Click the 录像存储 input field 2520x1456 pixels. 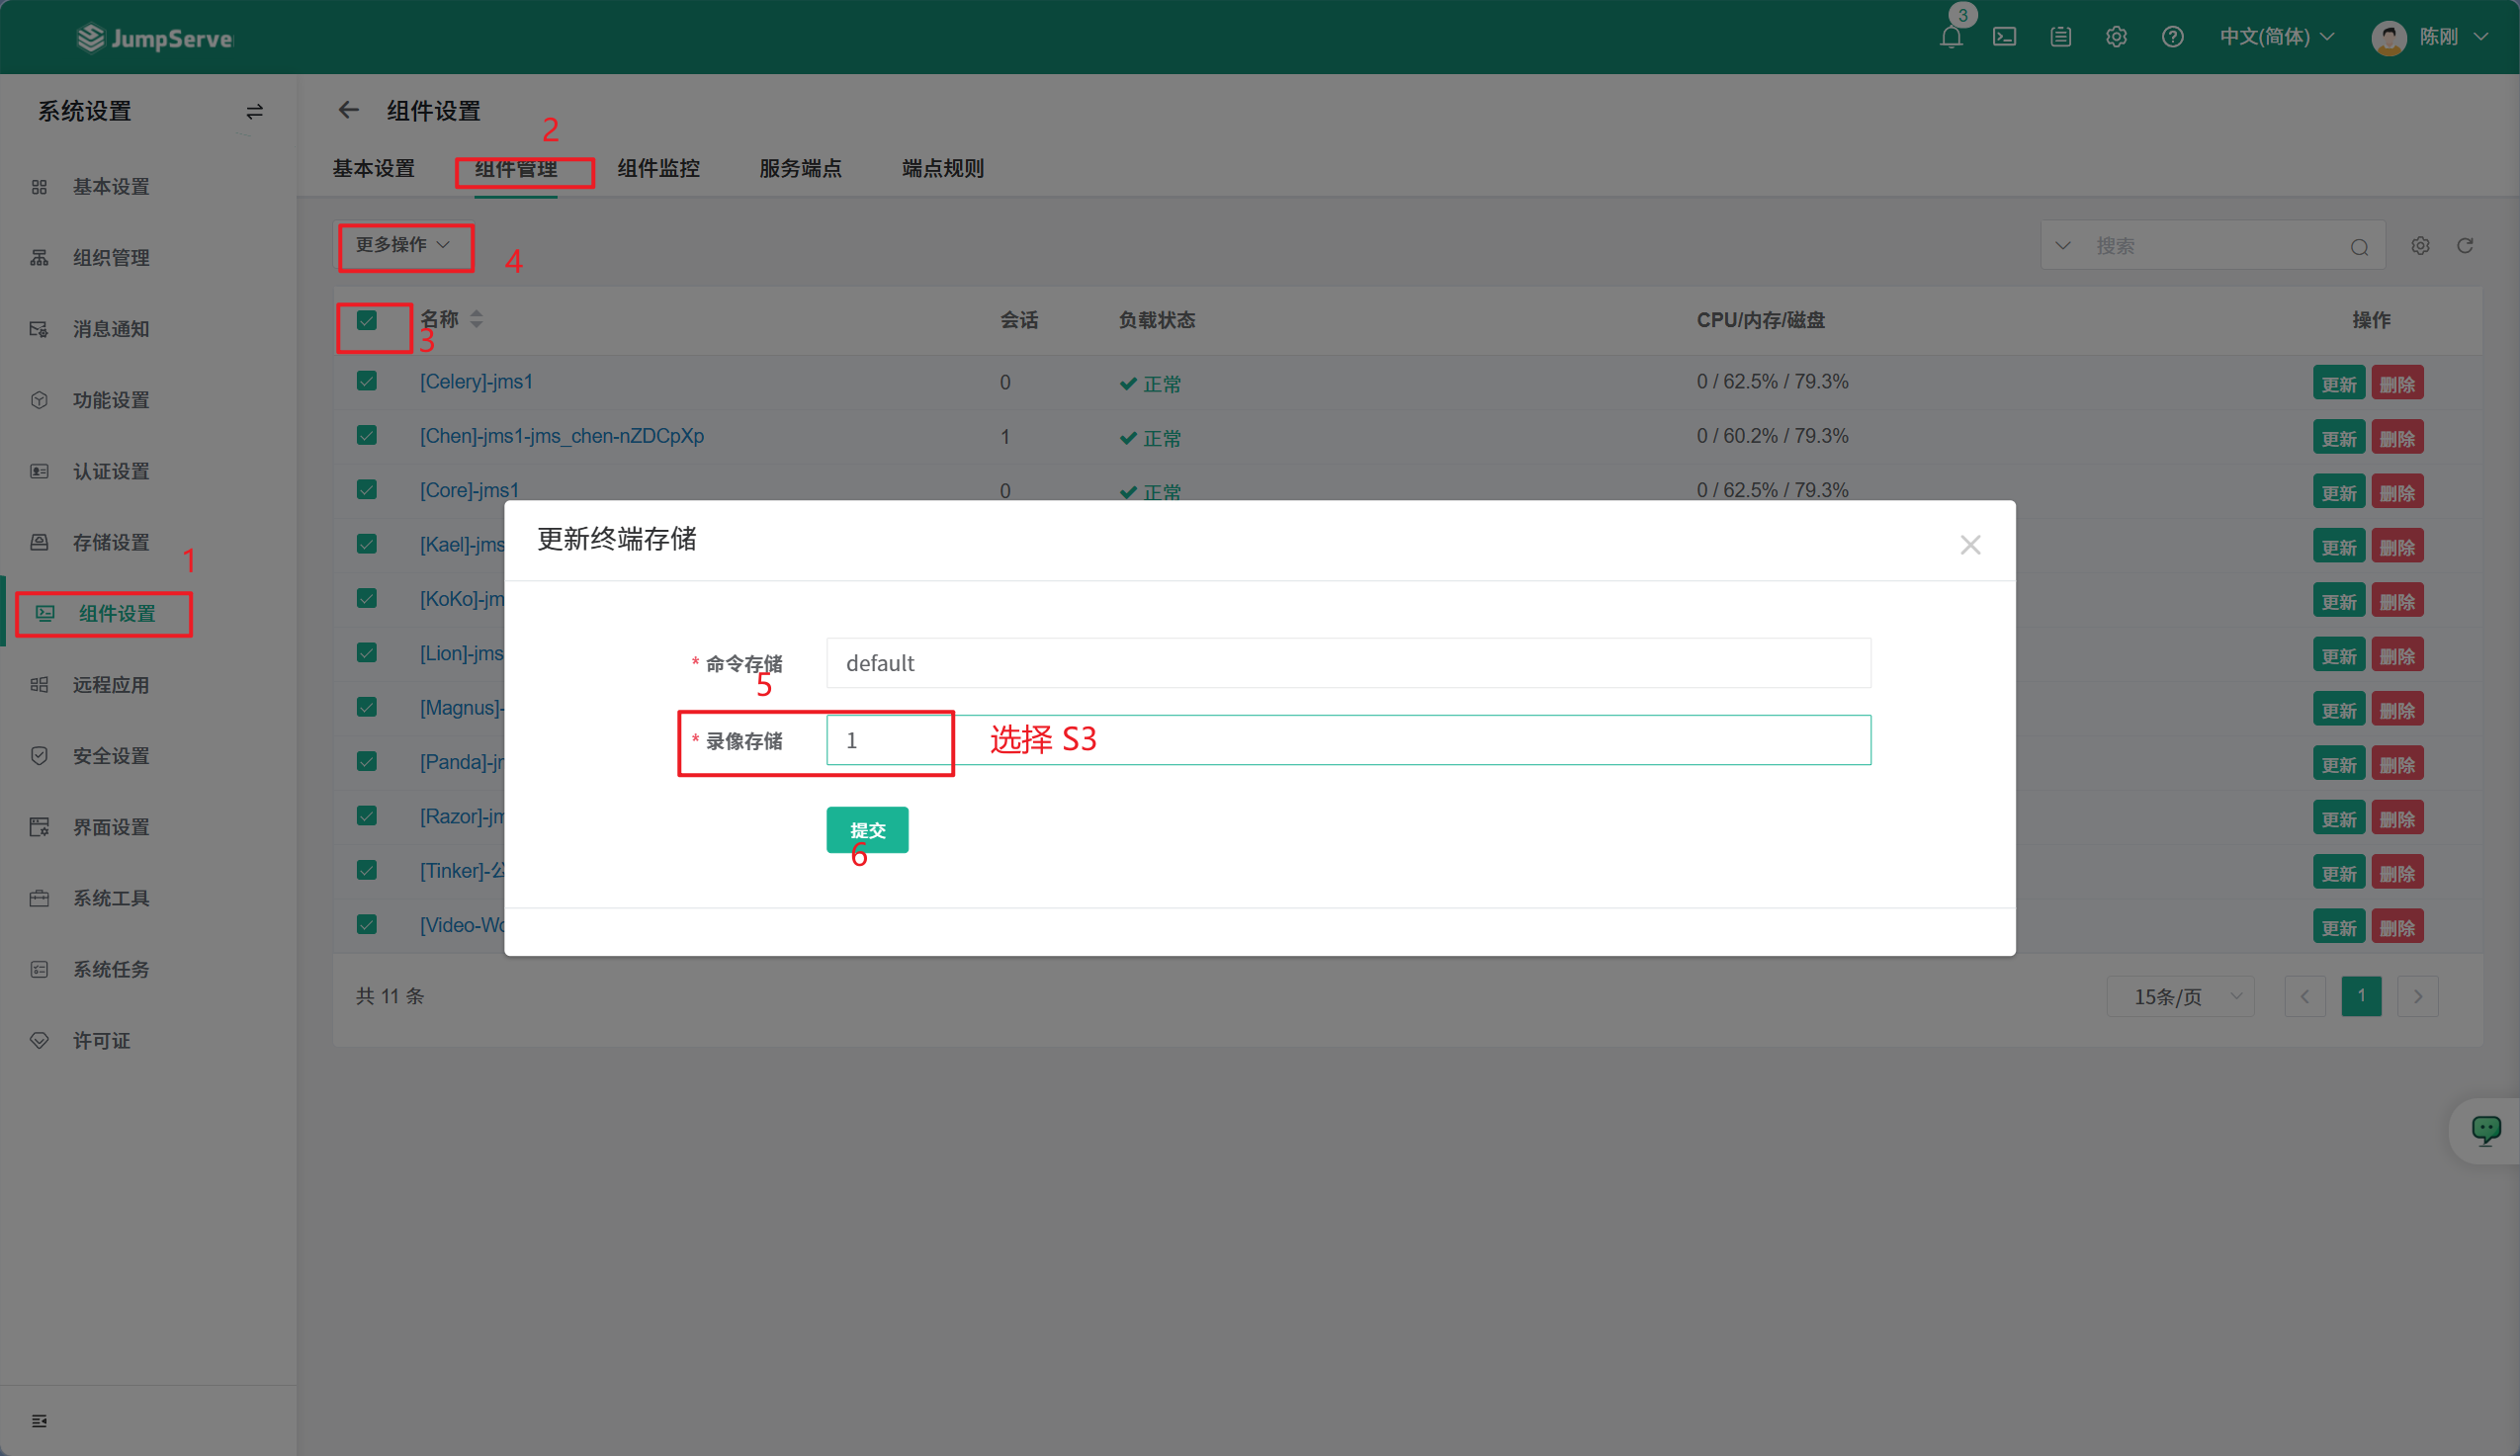(x=1347, y=740)
